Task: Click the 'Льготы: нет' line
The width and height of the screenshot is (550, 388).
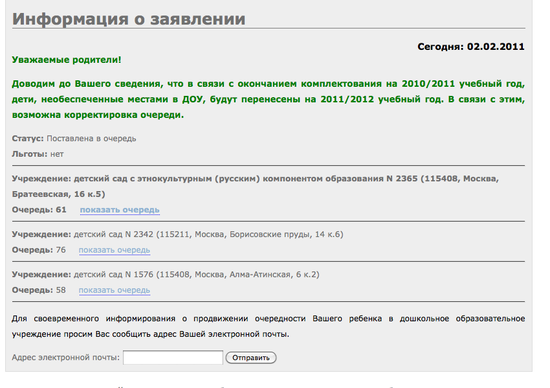Action: 38,154
